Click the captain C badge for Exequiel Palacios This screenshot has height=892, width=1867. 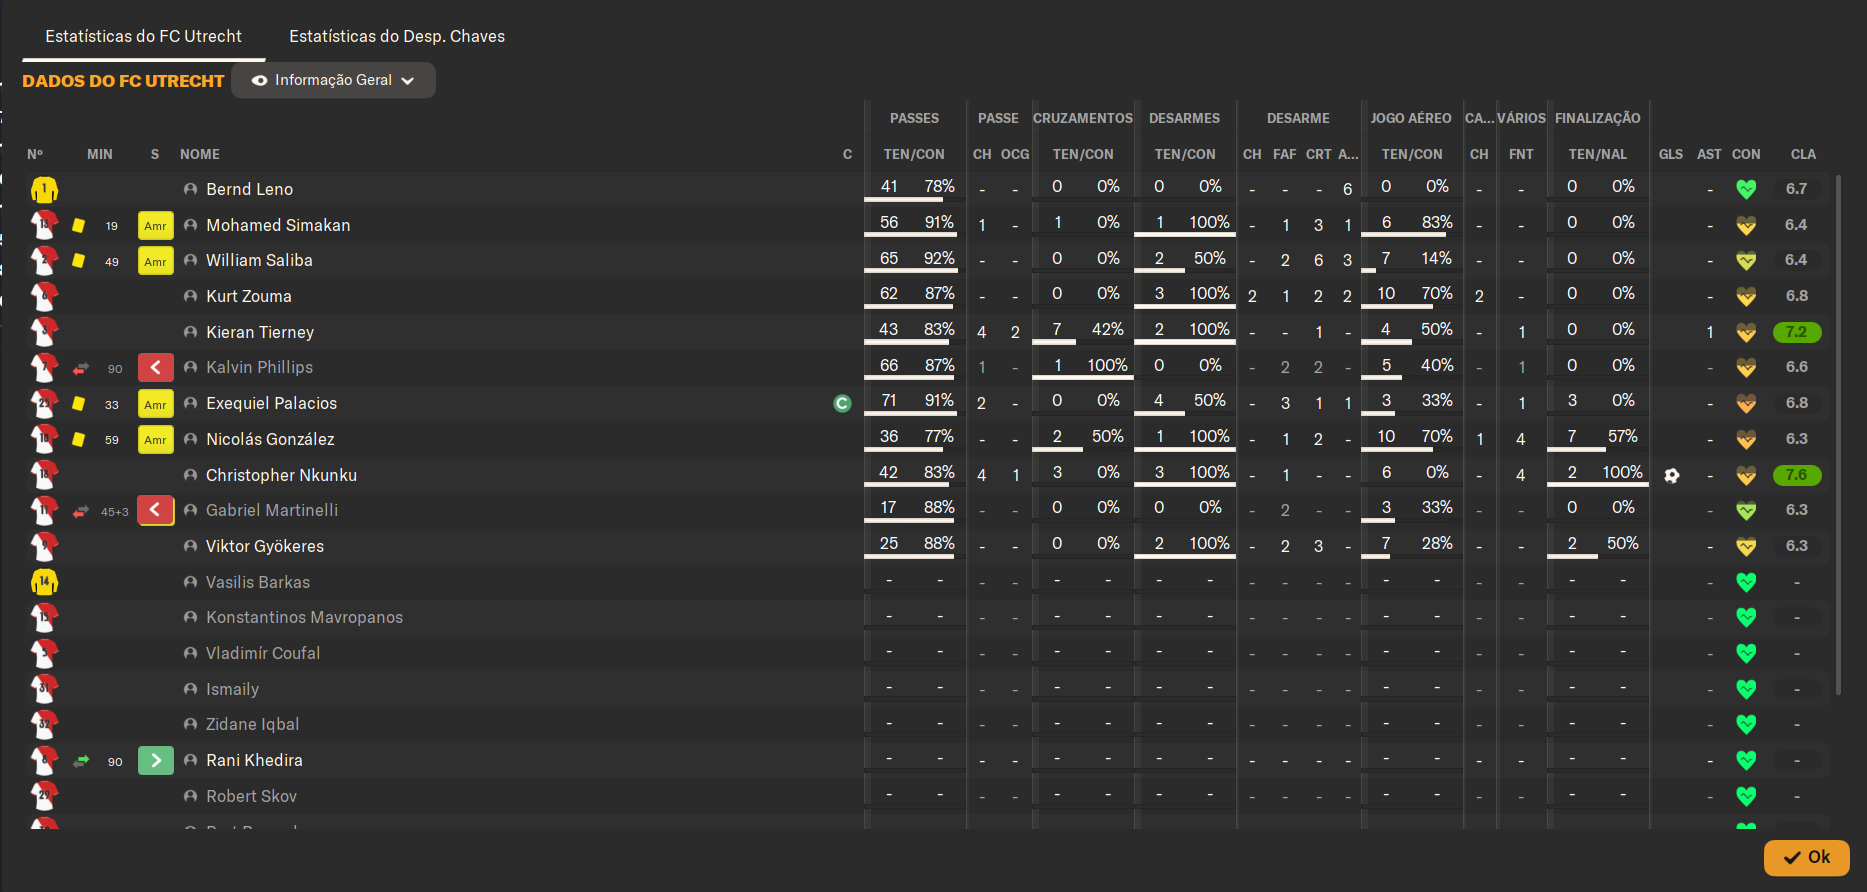click(x=842, y=403)
